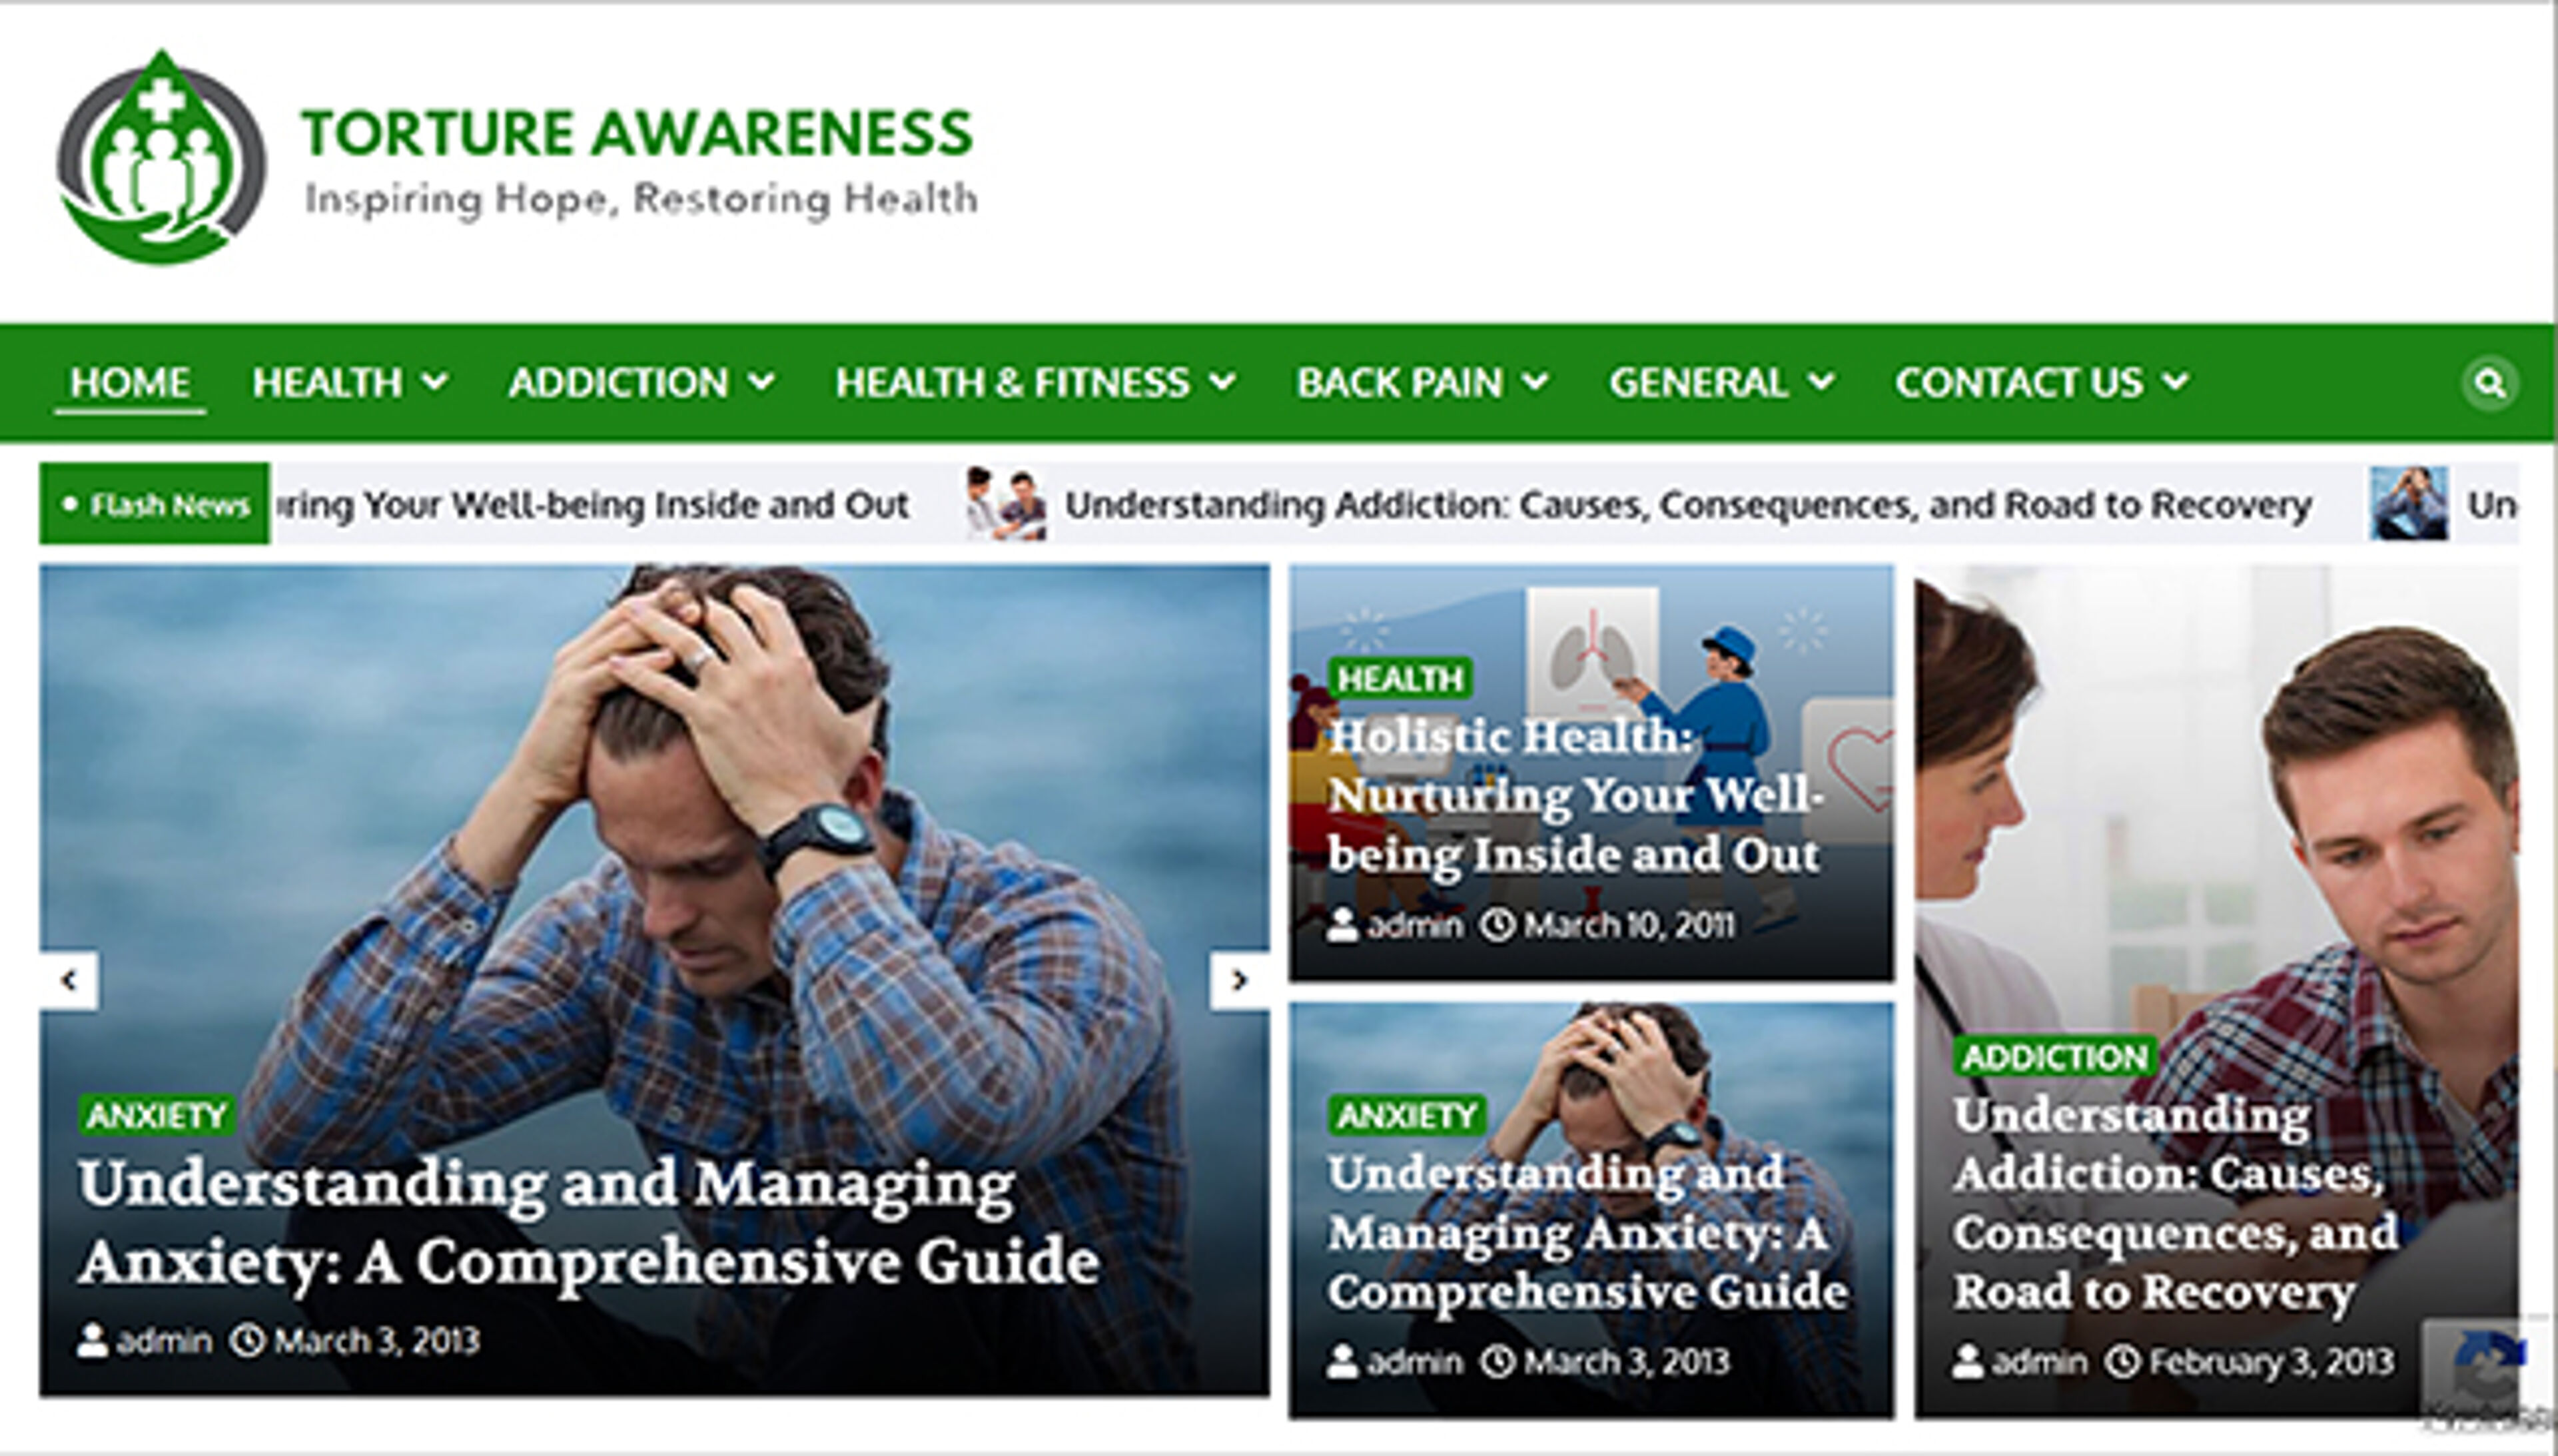Screen dimensions: 2558x1456
Task: Click the Flash News label
Action: (155, 504)
